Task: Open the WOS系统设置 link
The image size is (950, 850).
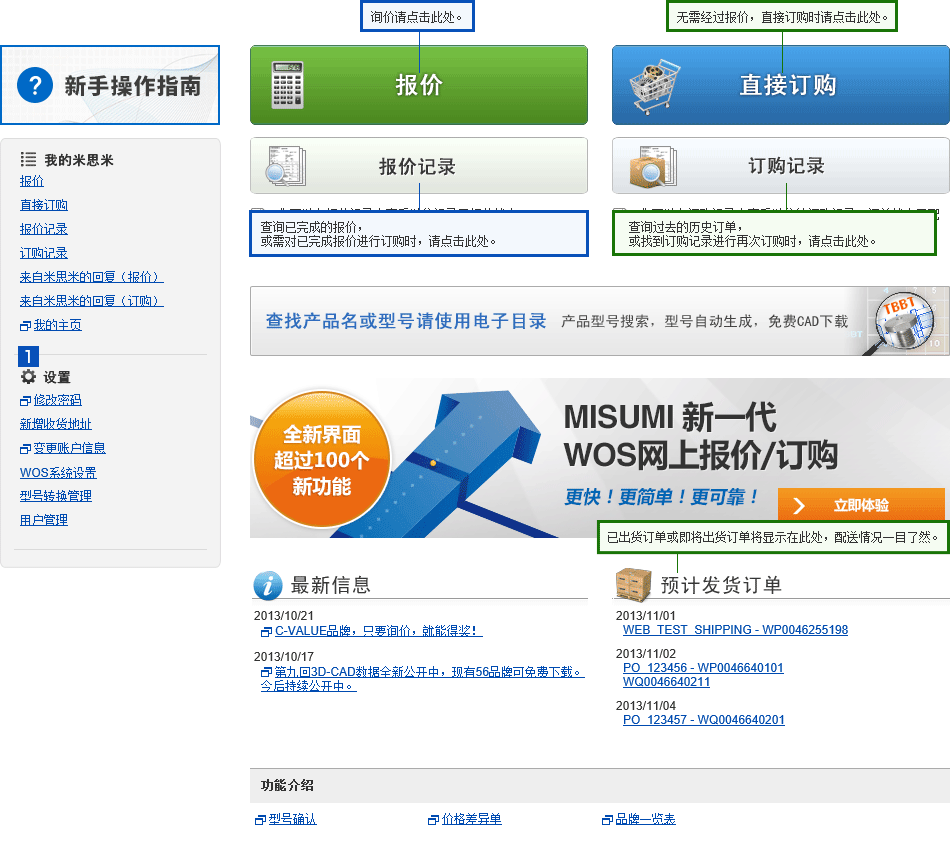Action: click(58, 473)
